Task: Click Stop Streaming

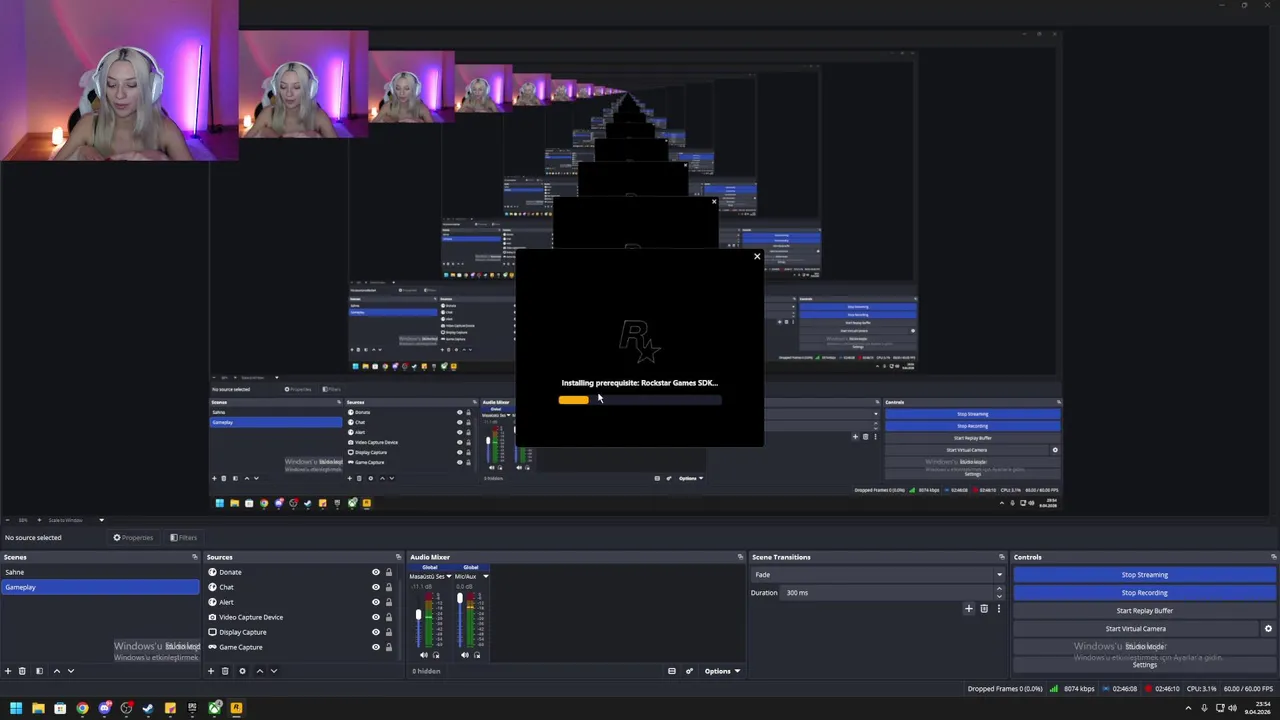Action: 1144,575
